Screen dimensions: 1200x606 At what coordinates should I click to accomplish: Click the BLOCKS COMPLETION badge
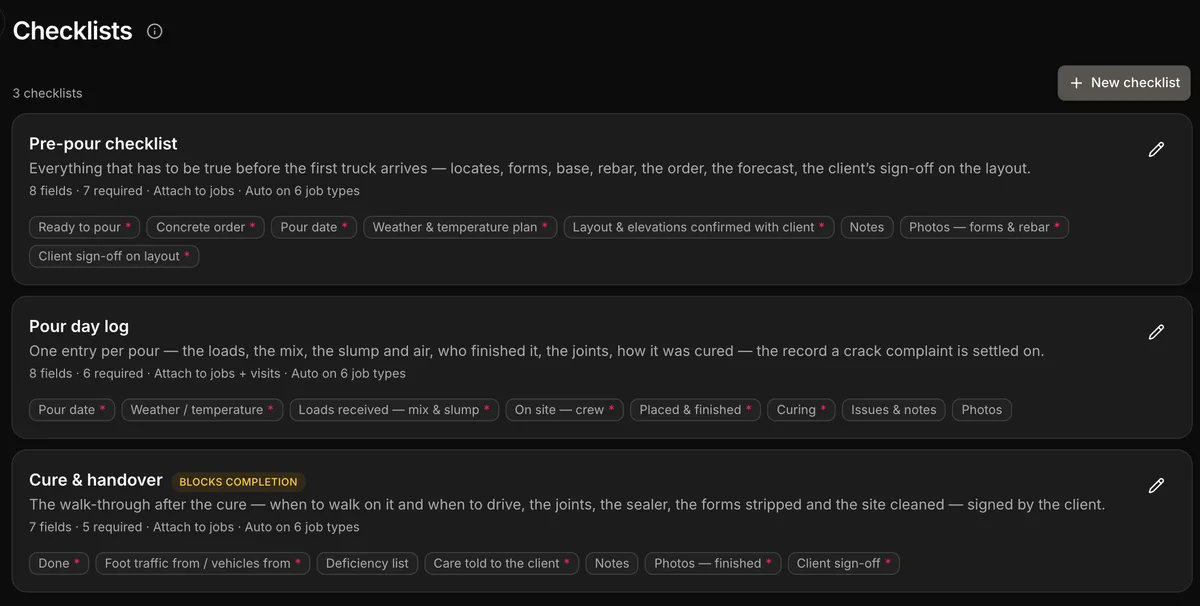(238, 481)
